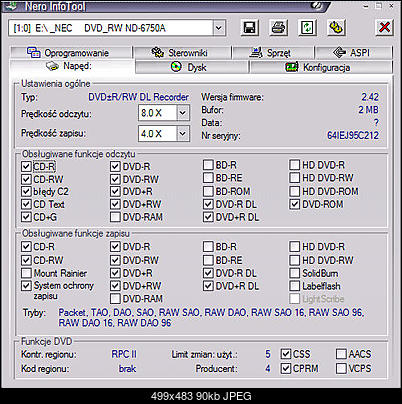Toggle the DVD-ROM read checkbox

295,204
